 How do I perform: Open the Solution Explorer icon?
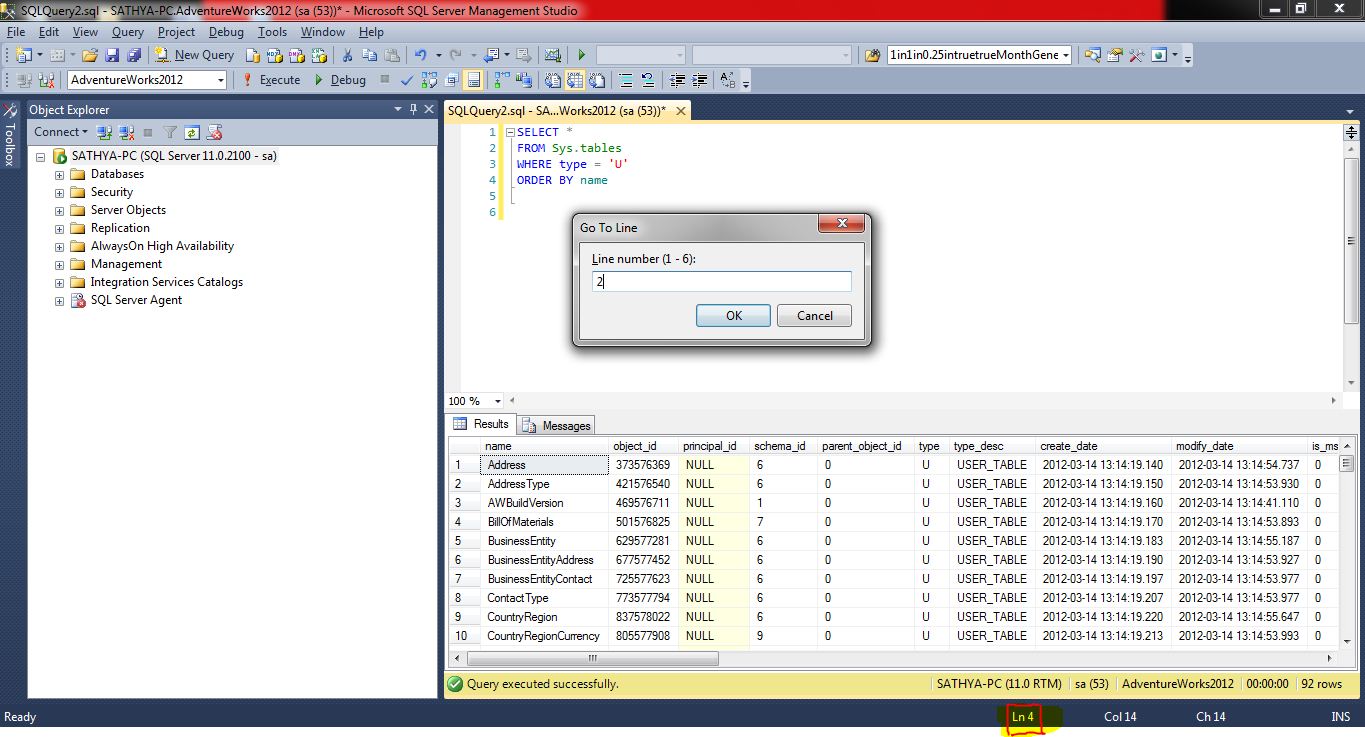click(1092, 55)
